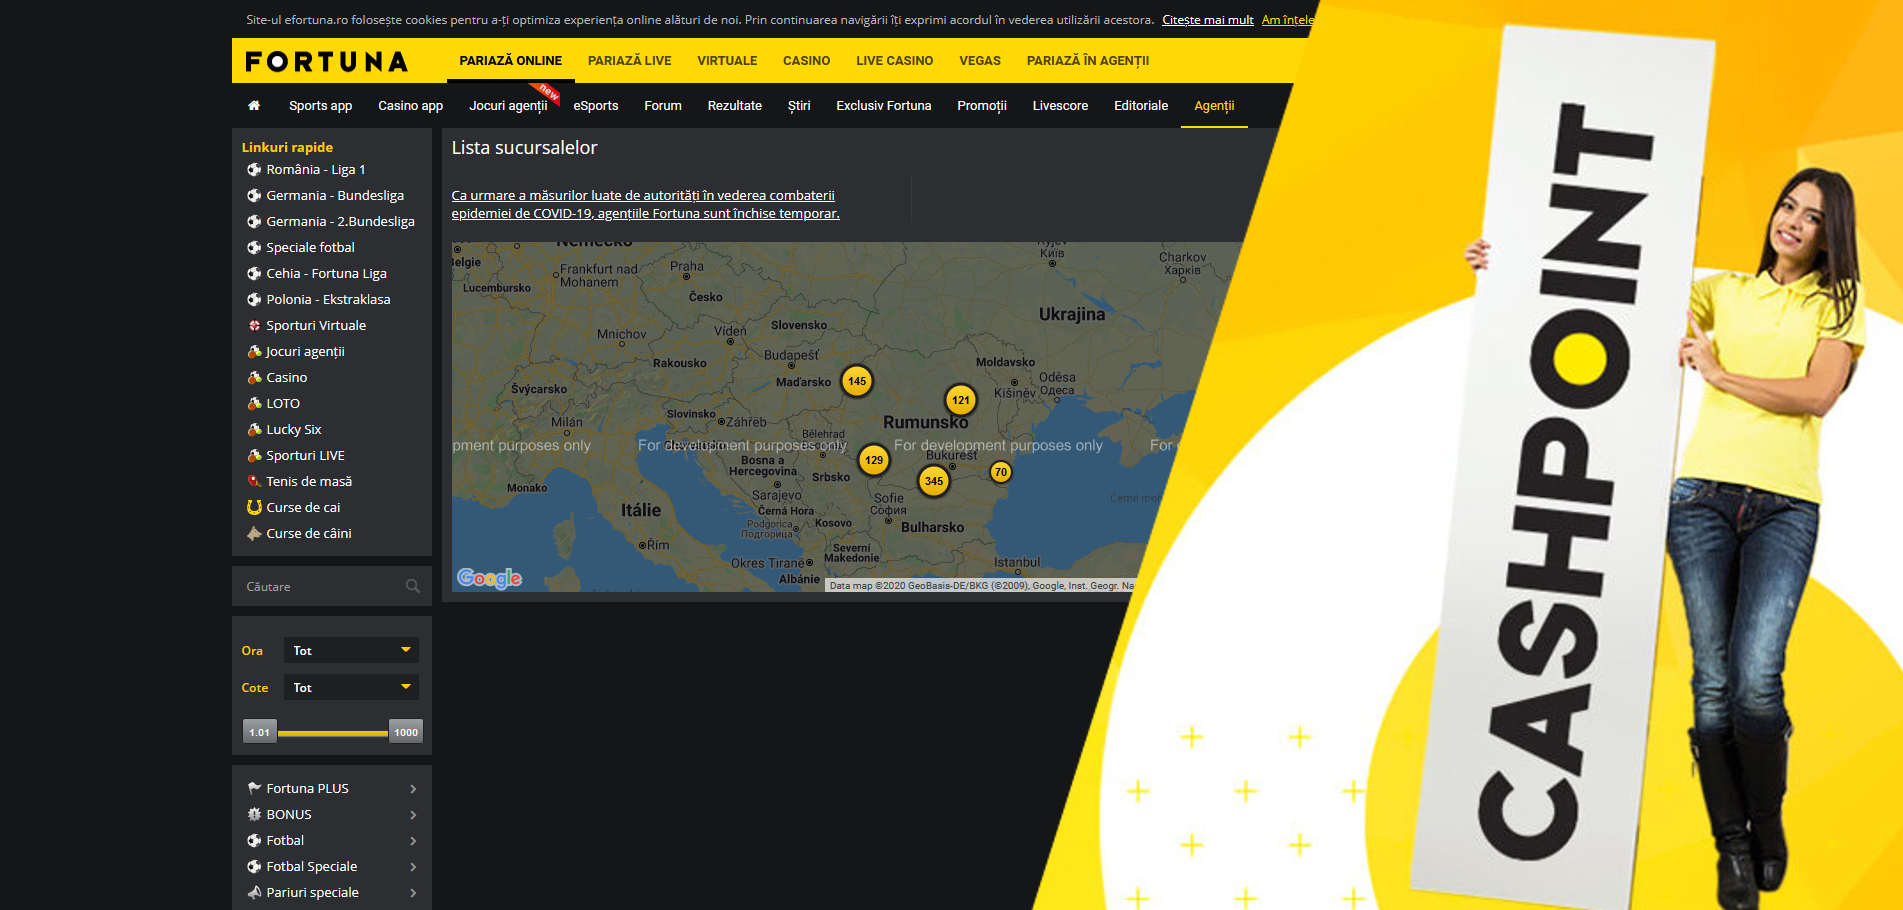Viewport: 1903px width, 910px height.
Task: Open the COVID-19 agencies closed notice link
Action: pos(646,205)
